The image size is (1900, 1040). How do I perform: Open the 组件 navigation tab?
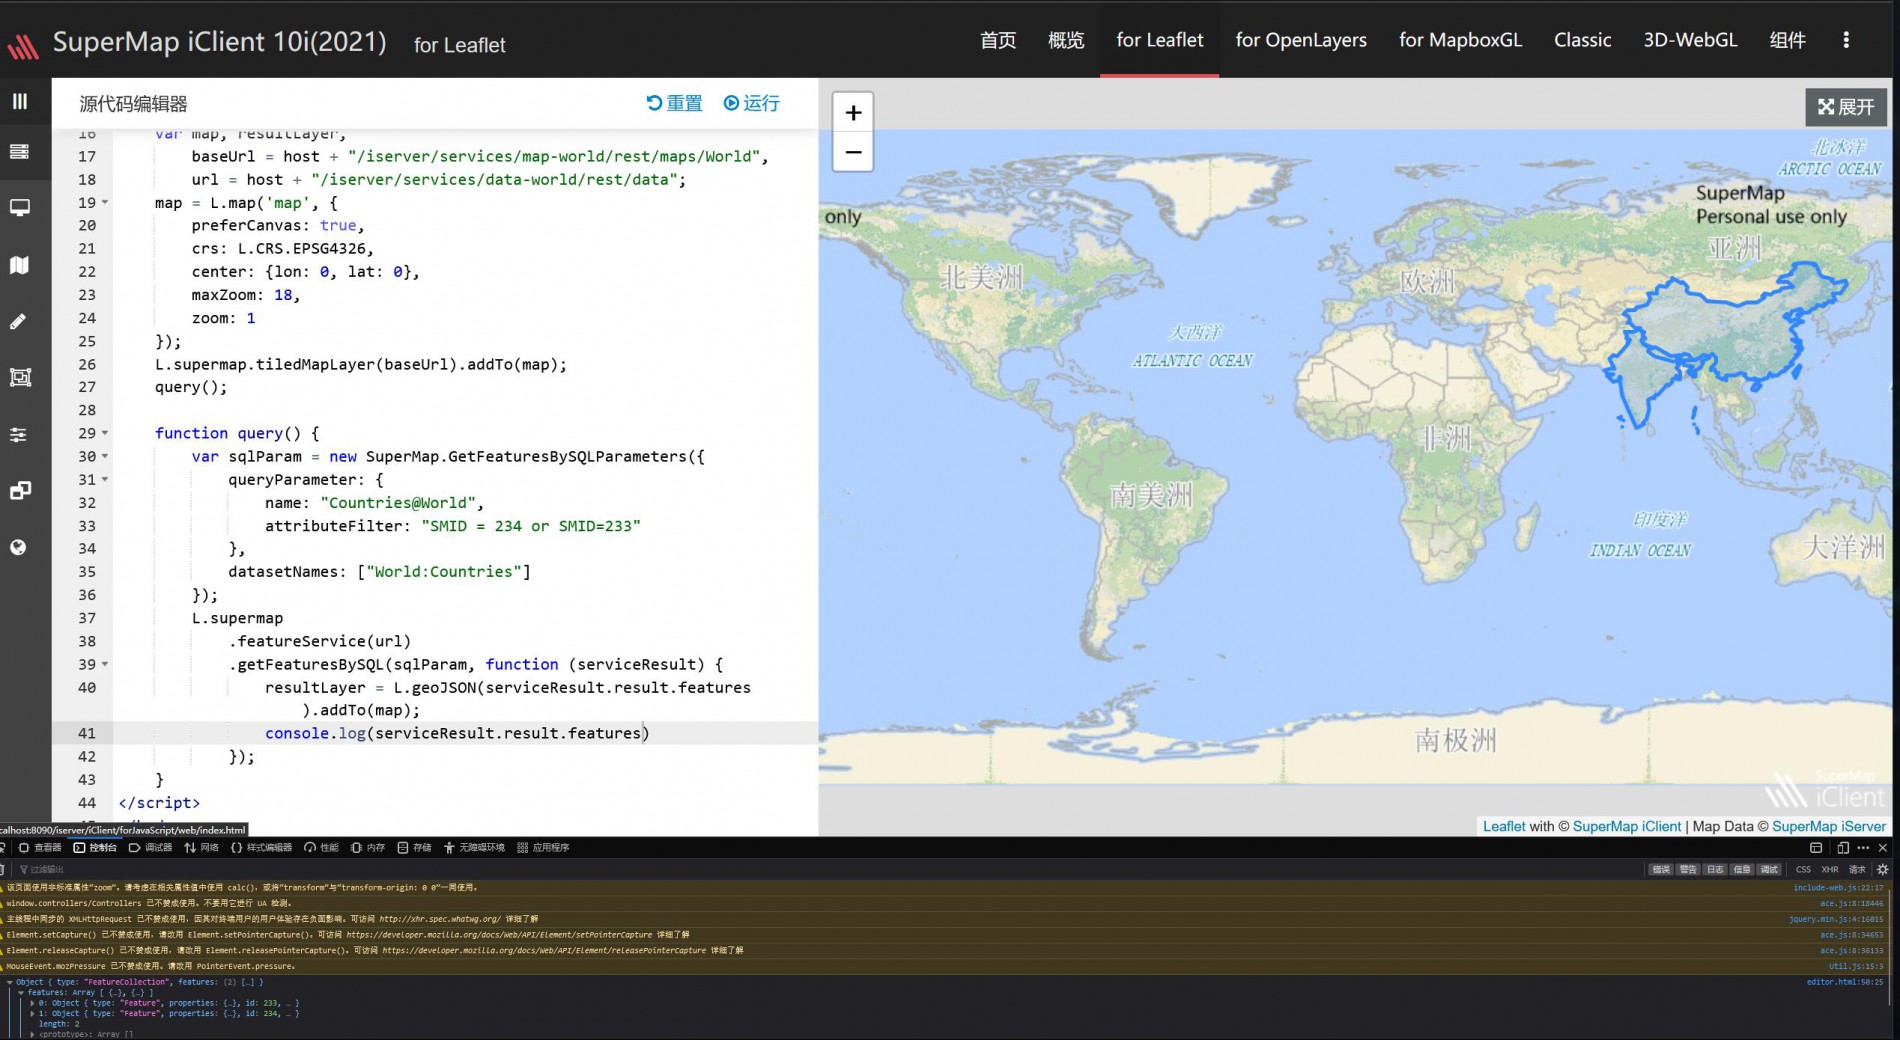coord(1788,40)
